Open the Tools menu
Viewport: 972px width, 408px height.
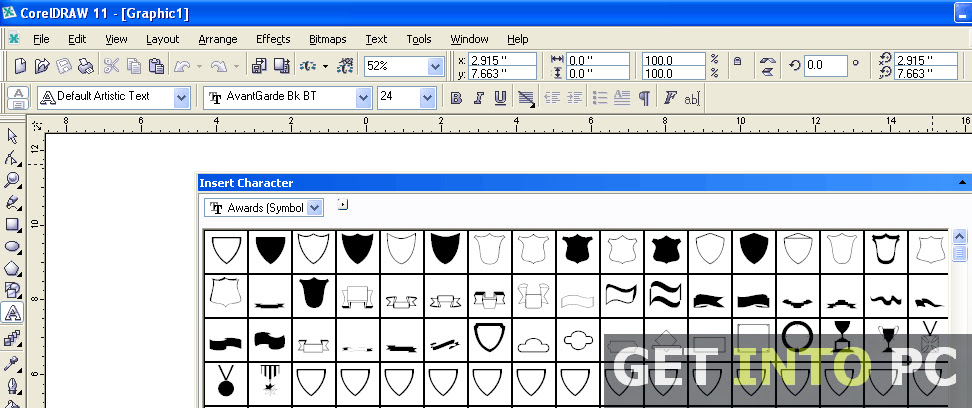tap(418, 39)
